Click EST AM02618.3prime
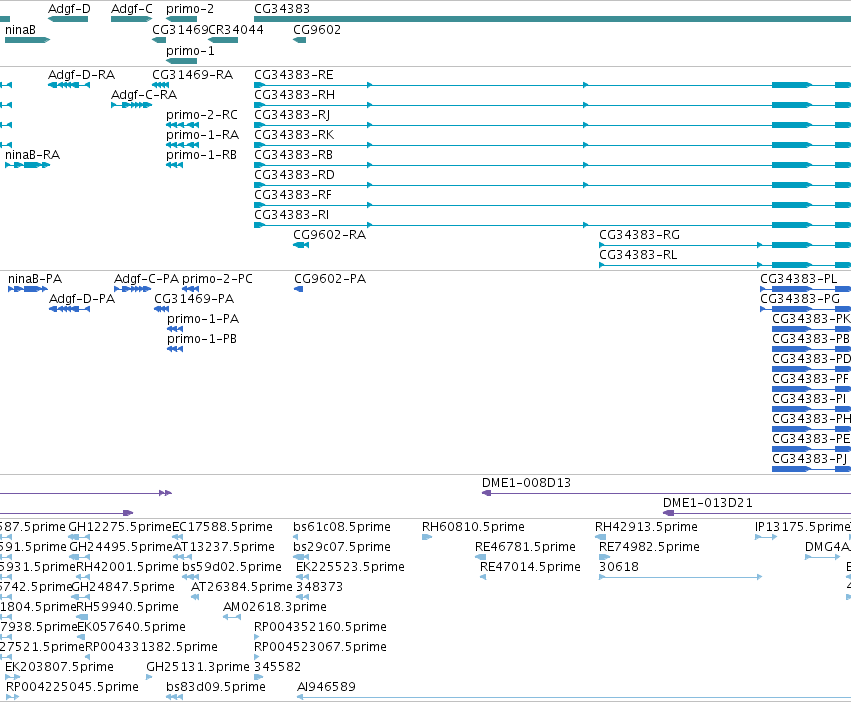Screen dimensions: 851x702 (x=275, y=607)
